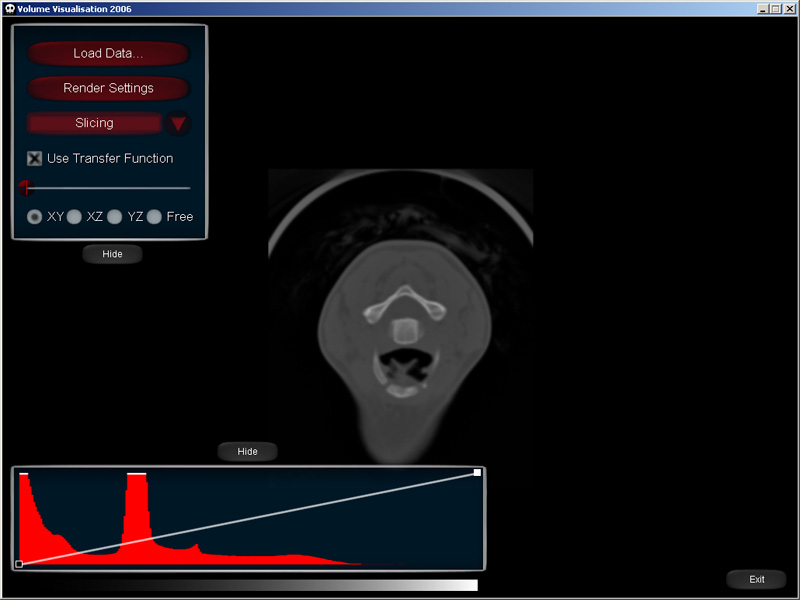Switch to the Free slicing plane option
Screen dimensions: 800x600
tap(154, 216)
